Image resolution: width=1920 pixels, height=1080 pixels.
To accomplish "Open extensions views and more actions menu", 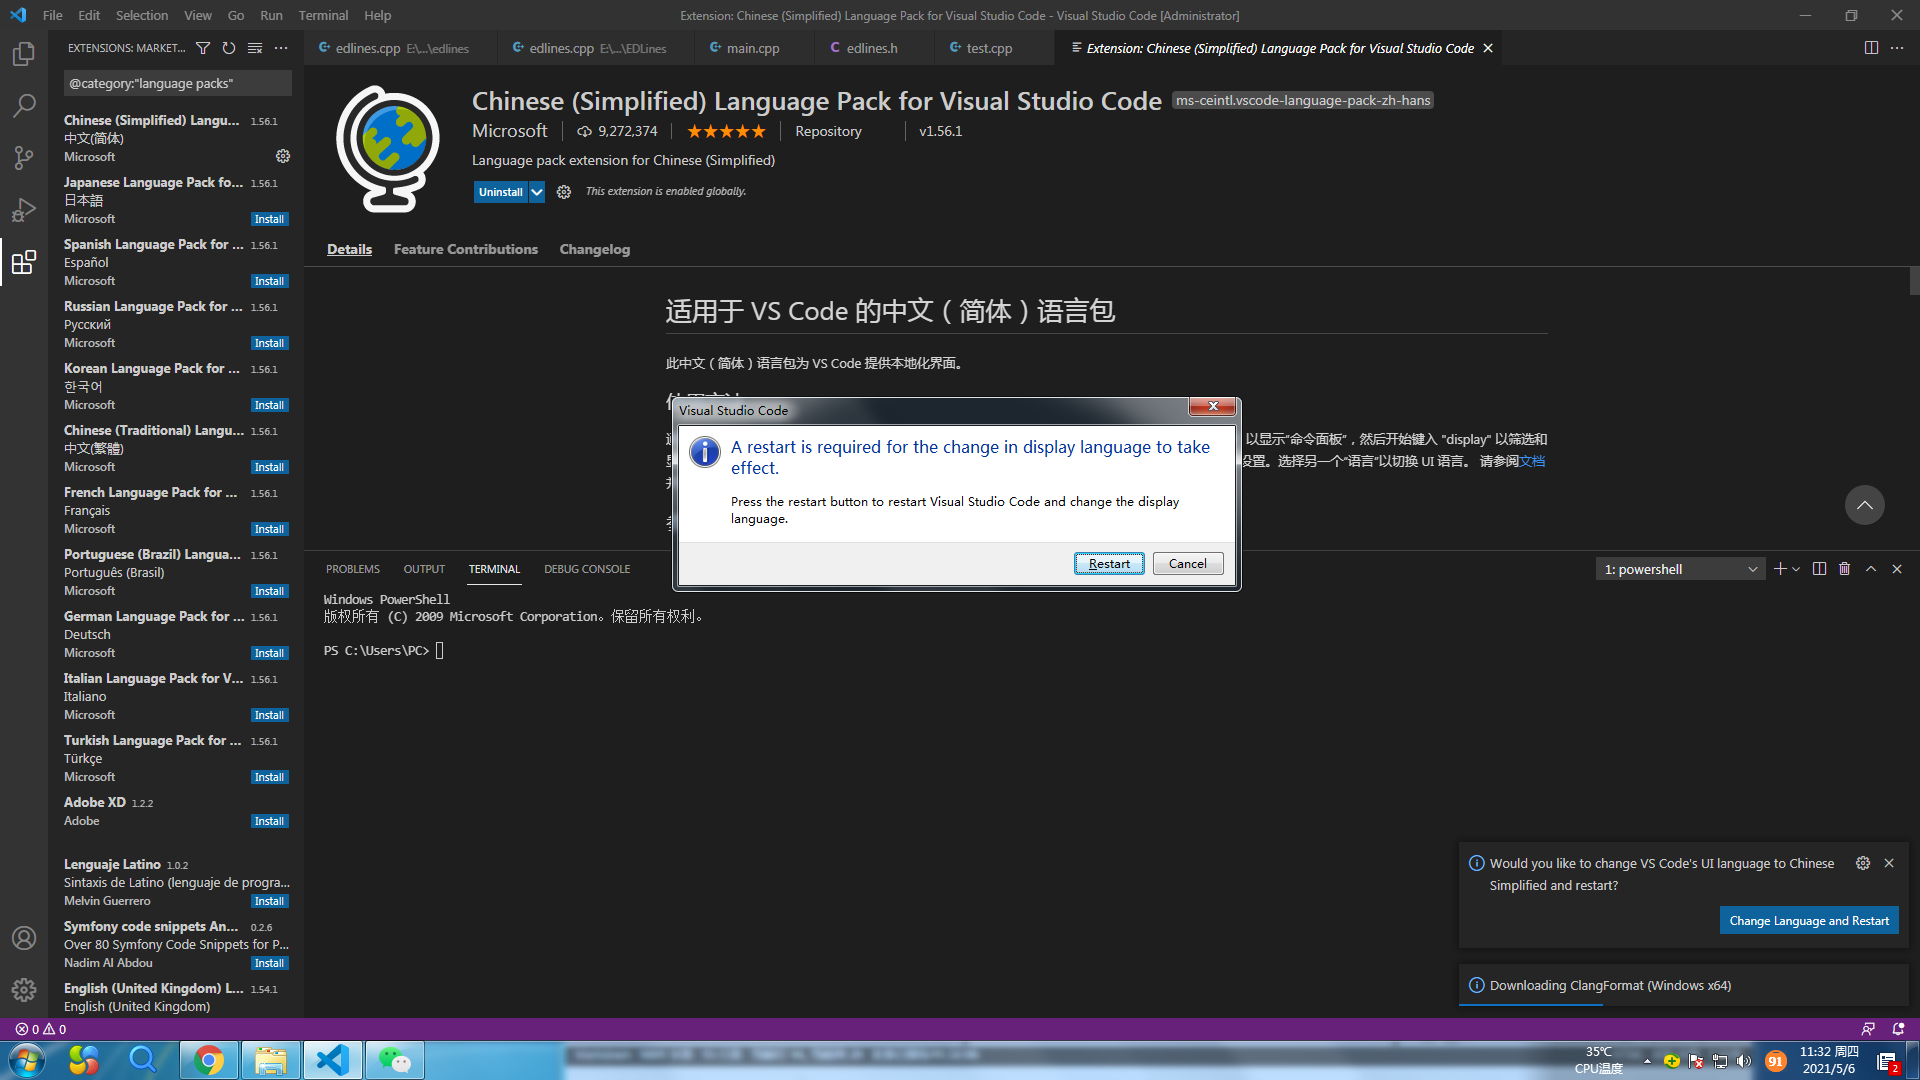I will click(281, 48).
